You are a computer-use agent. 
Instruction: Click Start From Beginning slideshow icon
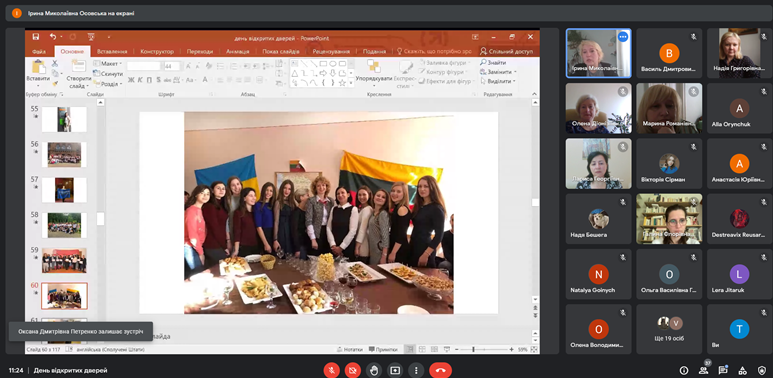pos(91,37)
